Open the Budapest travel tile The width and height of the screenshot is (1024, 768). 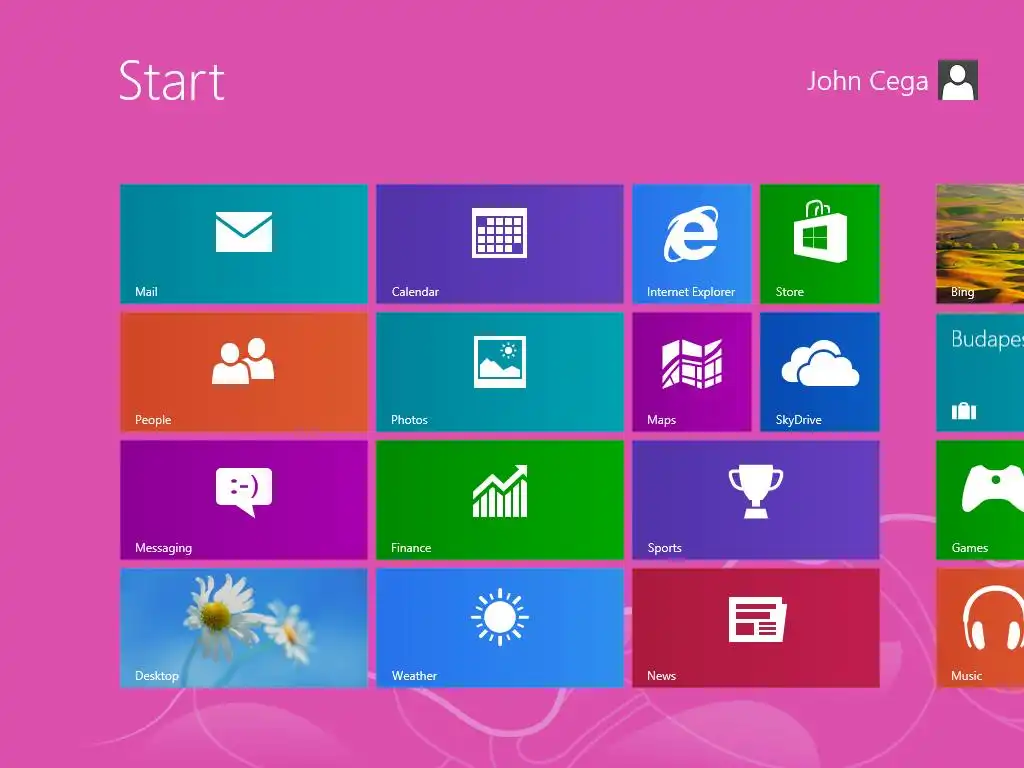click(x=980, y=372)
